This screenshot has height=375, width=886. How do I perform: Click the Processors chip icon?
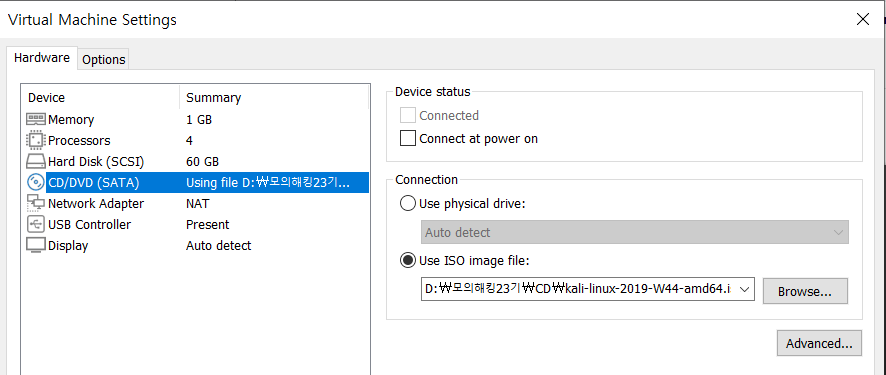pos(36,140)
